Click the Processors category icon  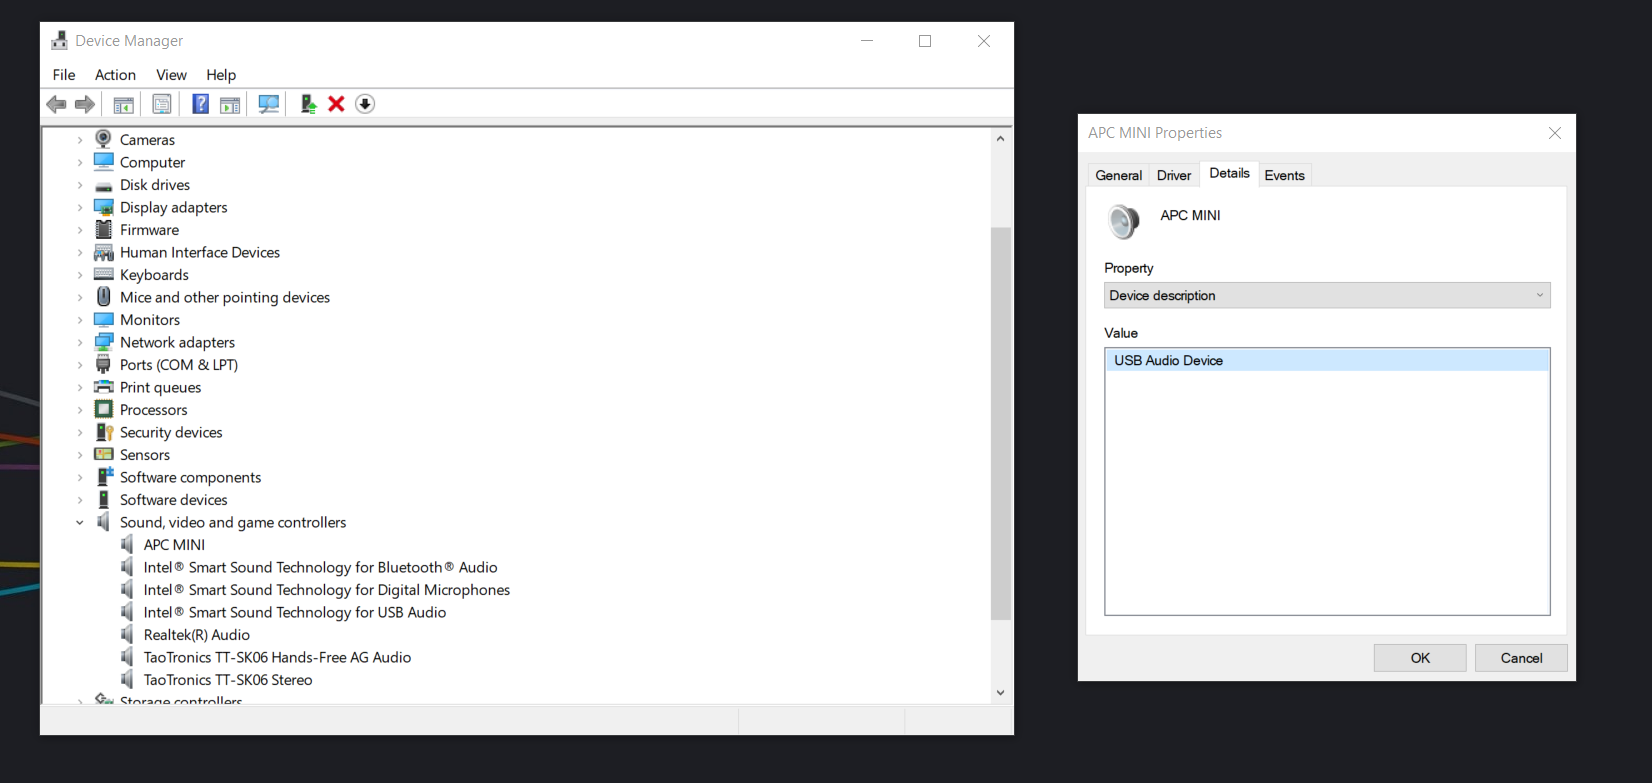point(104,409)
